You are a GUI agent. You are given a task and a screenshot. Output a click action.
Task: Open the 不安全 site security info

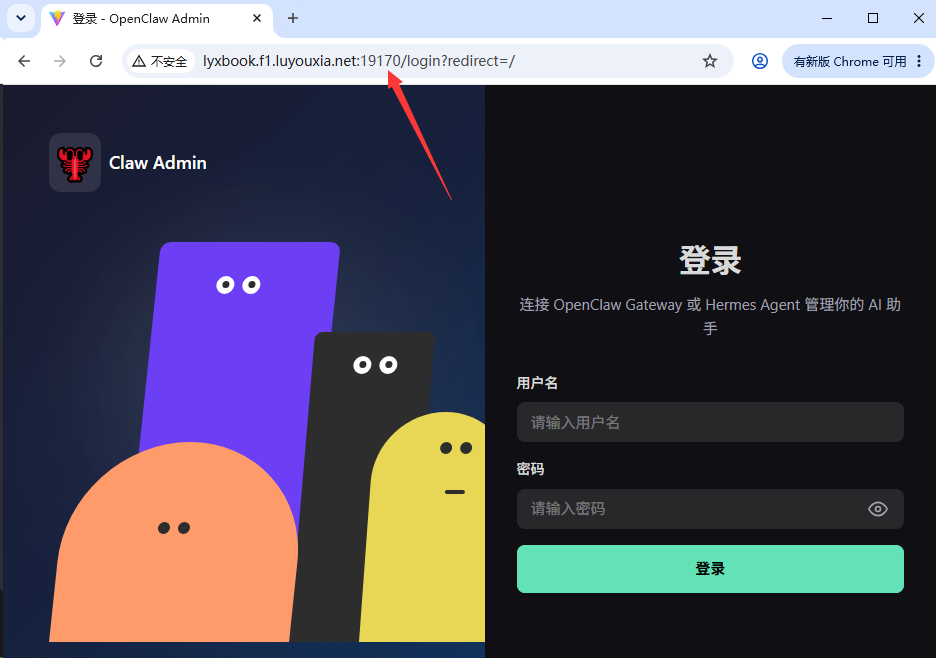click(x=160, y=61)
